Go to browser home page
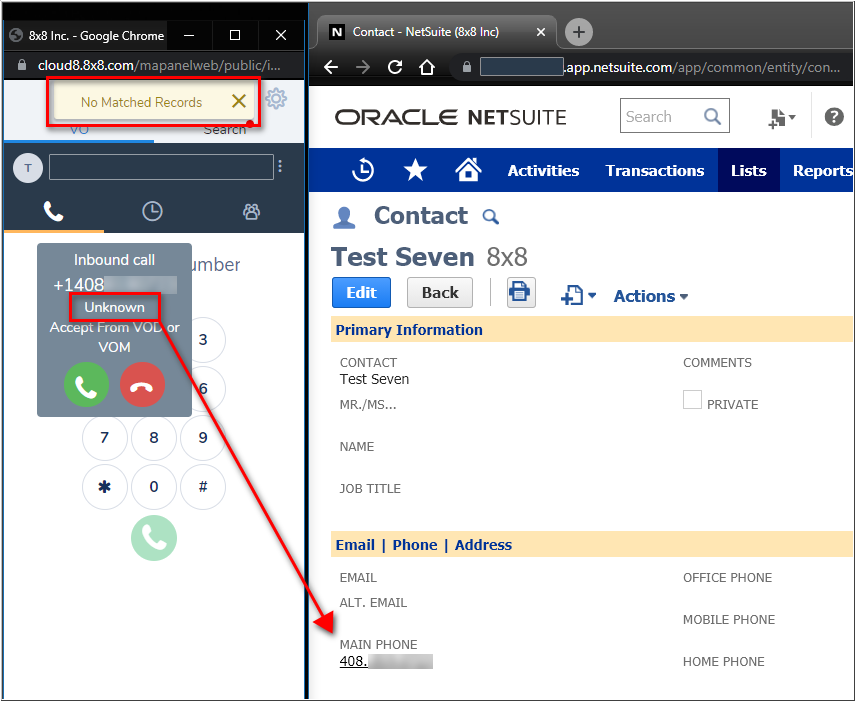855x701 pixels. click(427, 67)
